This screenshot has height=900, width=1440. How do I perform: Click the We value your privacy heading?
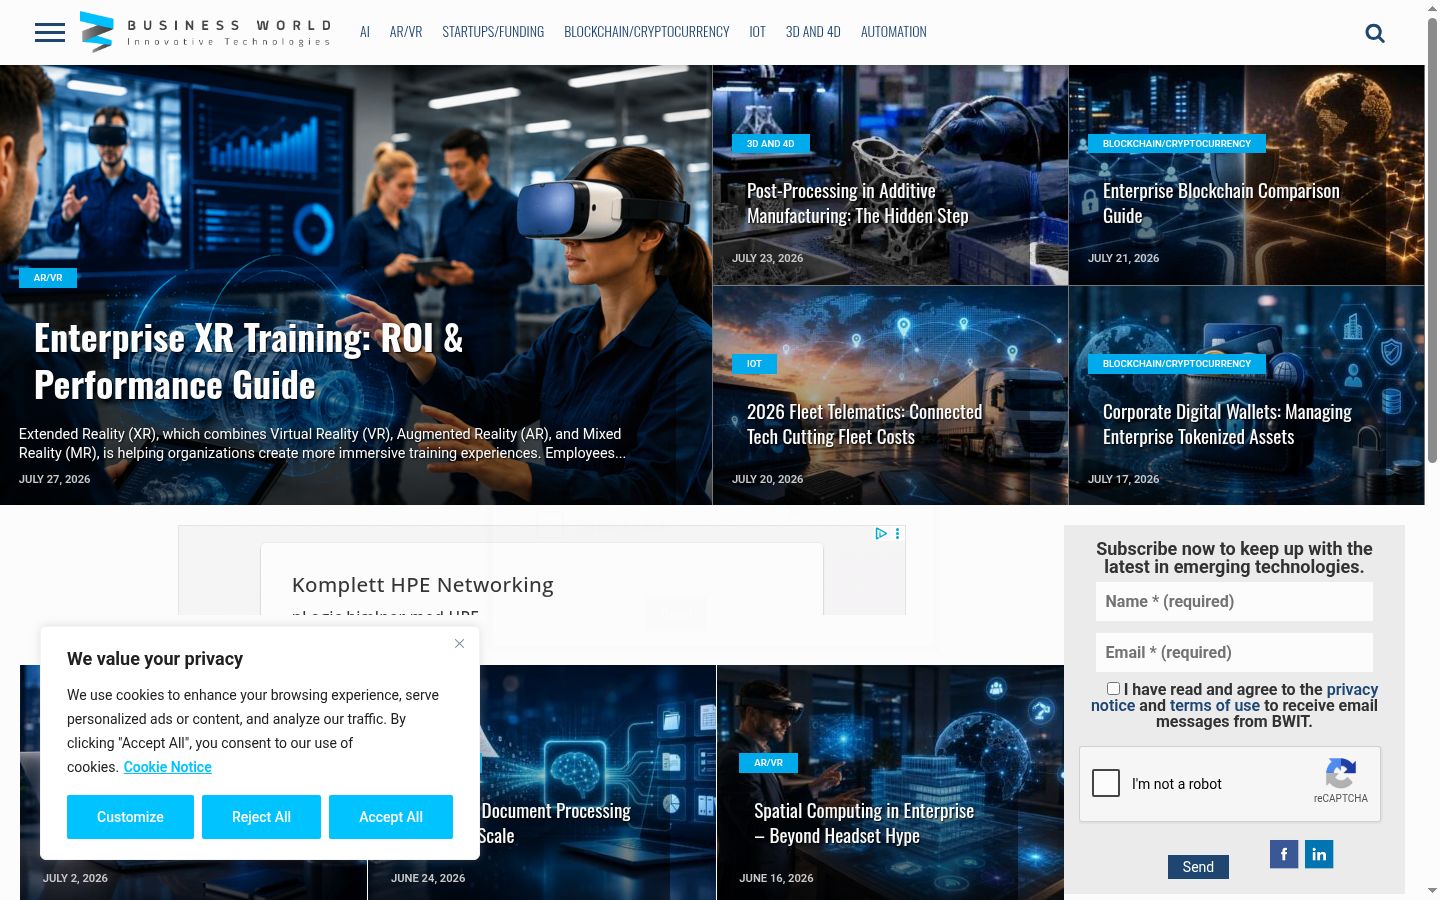pyautogui.click(x=155, y=659)
